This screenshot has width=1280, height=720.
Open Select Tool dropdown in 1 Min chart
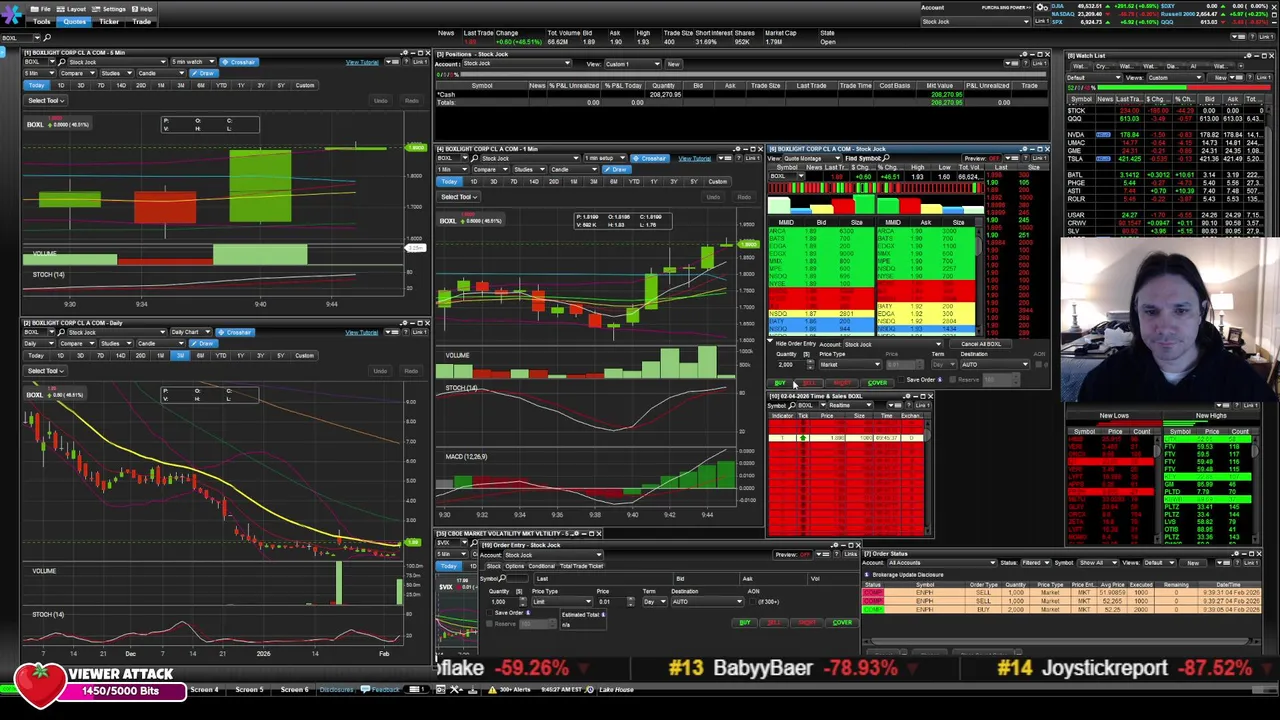coord(459,197)
